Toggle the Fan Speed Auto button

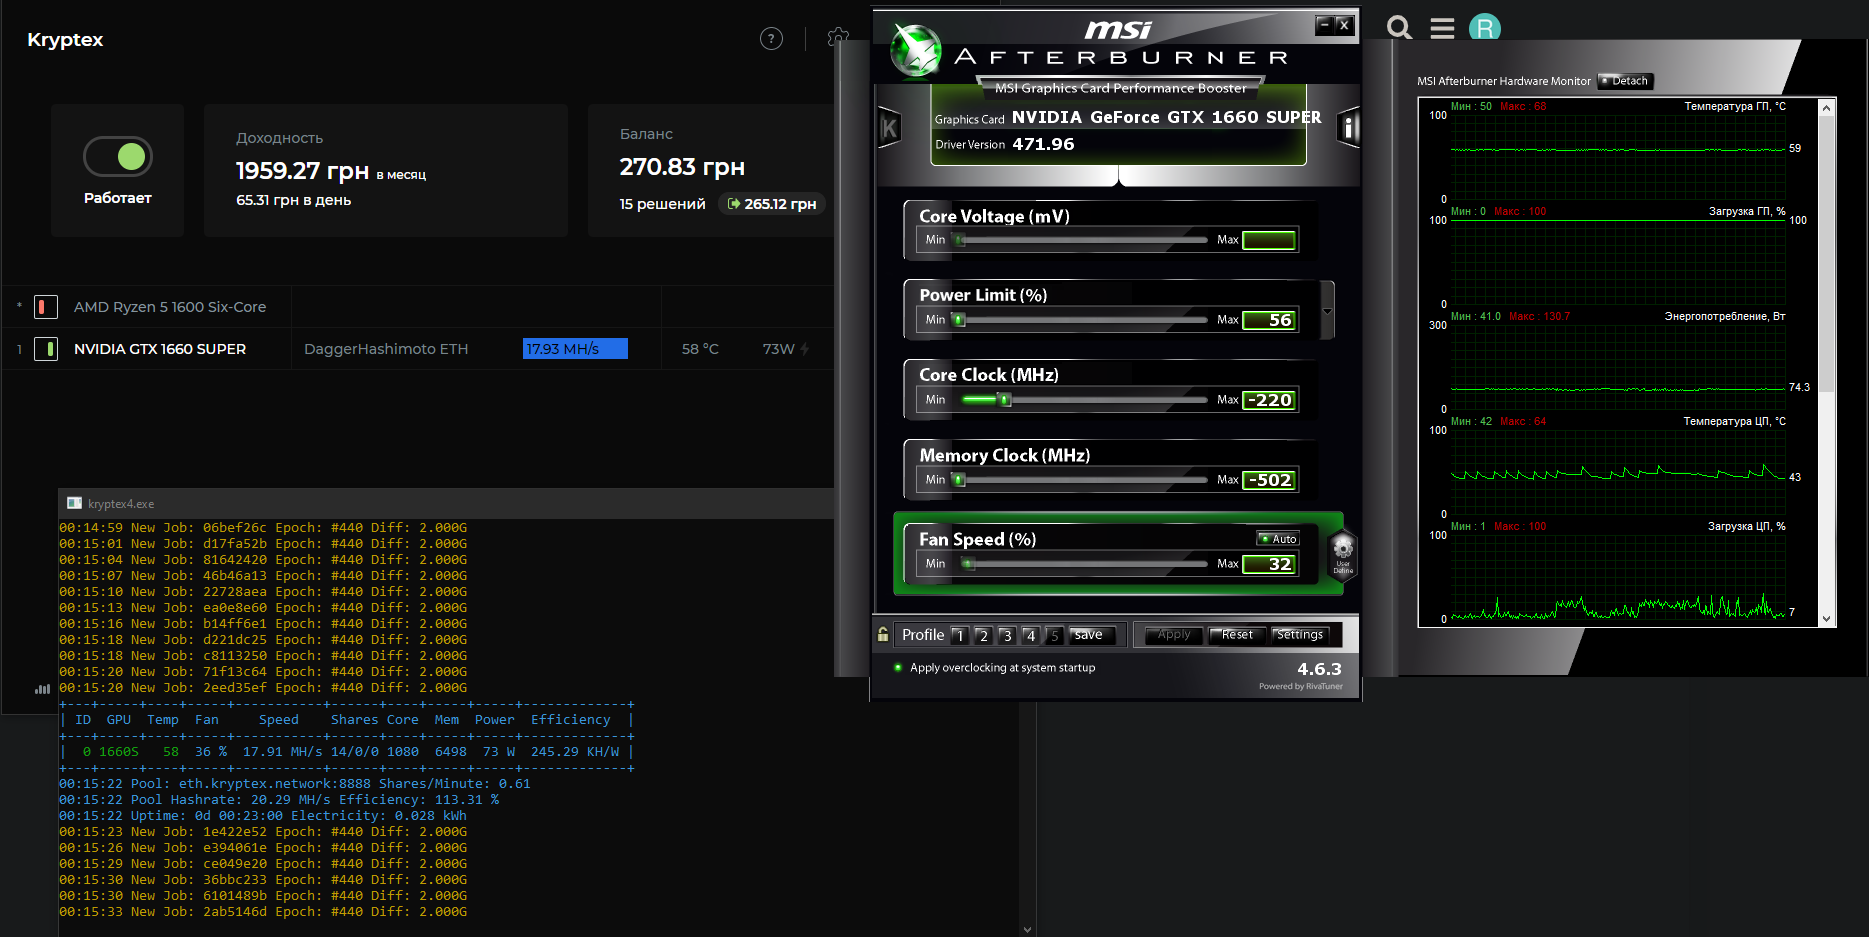tap(1278, 539)
